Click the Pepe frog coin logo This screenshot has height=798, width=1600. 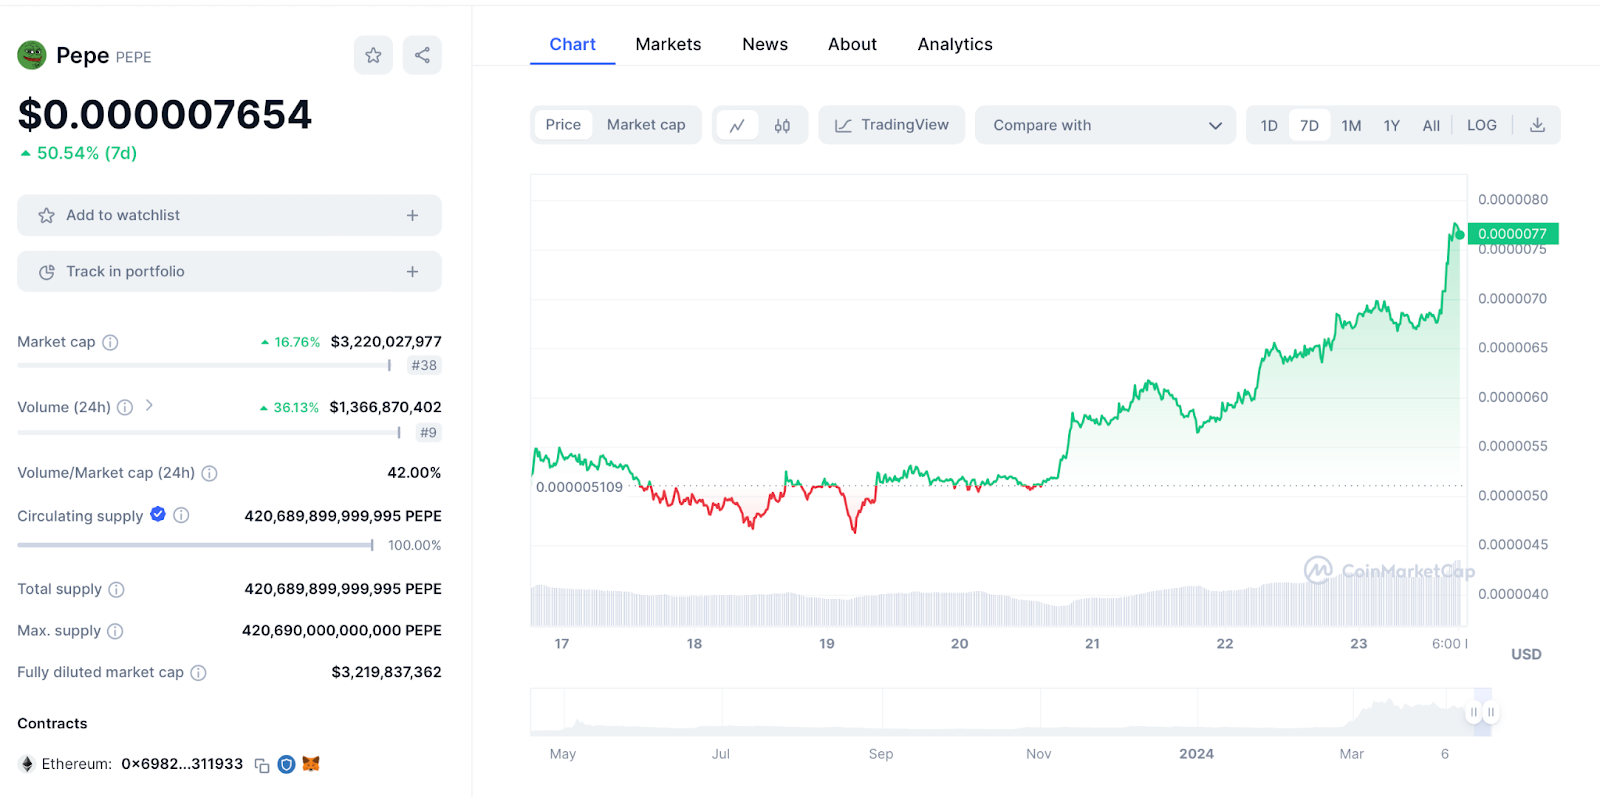point(32,55)
